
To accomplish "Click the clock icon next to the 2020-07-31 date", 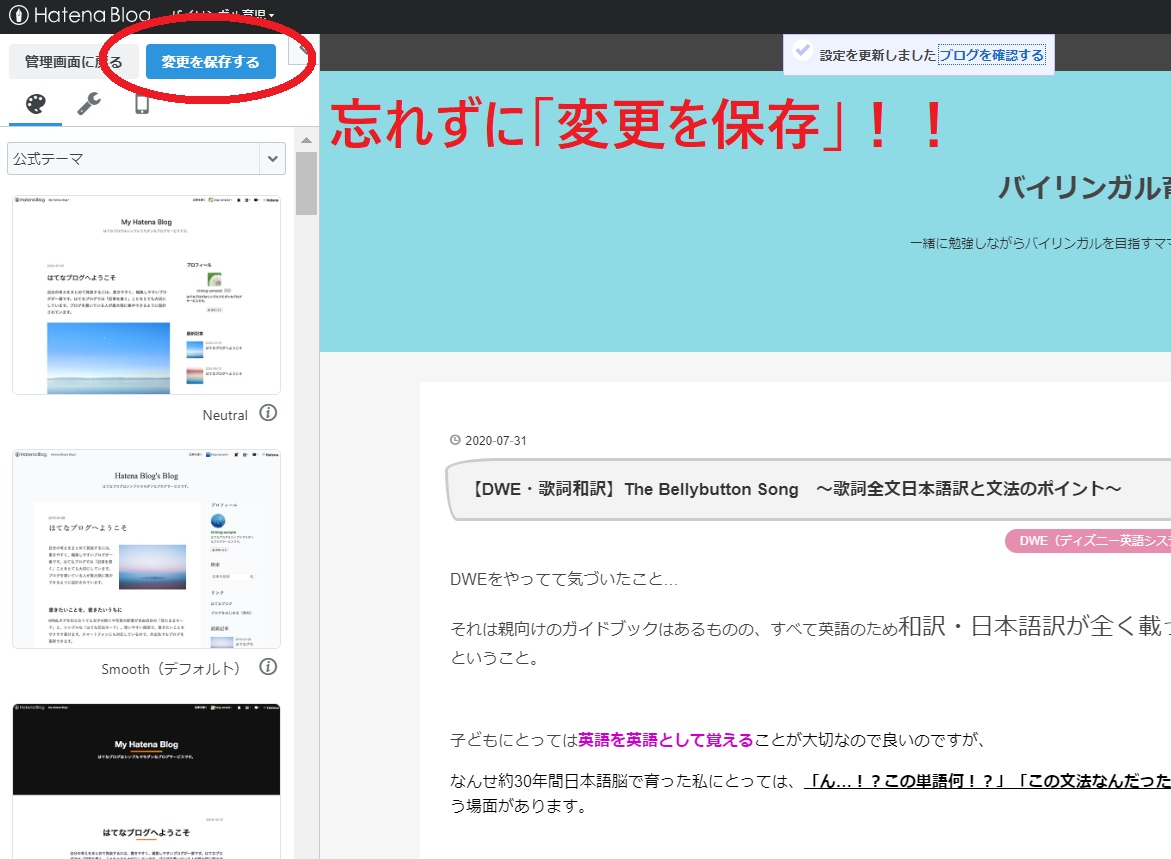I will coord(455,439).
